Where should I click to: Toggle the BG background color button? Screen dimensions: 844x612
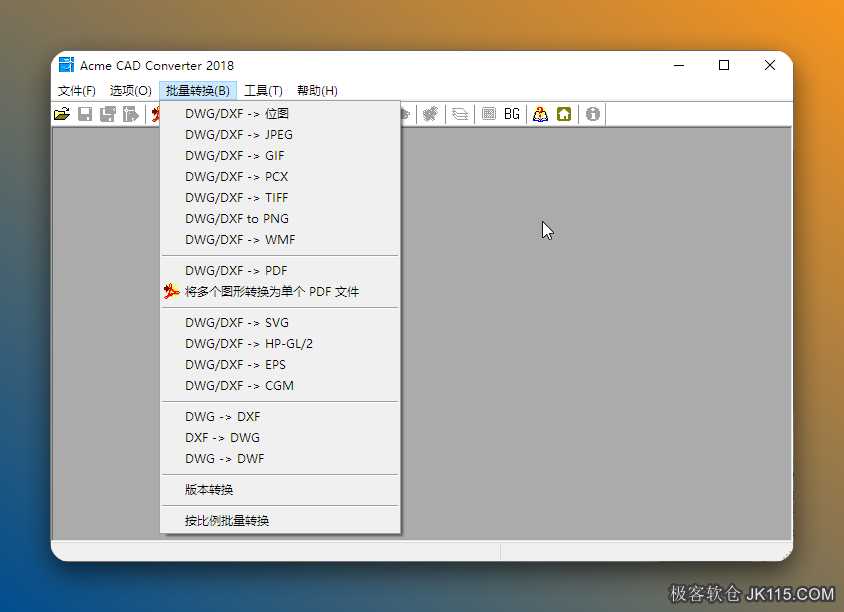click(x=512, y=114)
